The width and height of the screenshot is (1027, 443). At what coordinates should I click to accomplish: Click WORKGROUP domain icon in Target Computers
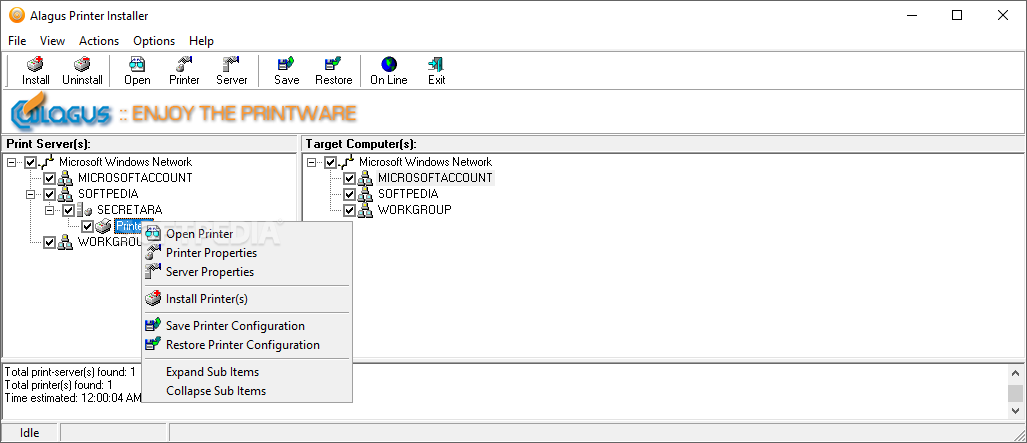[x=365, y=210]
